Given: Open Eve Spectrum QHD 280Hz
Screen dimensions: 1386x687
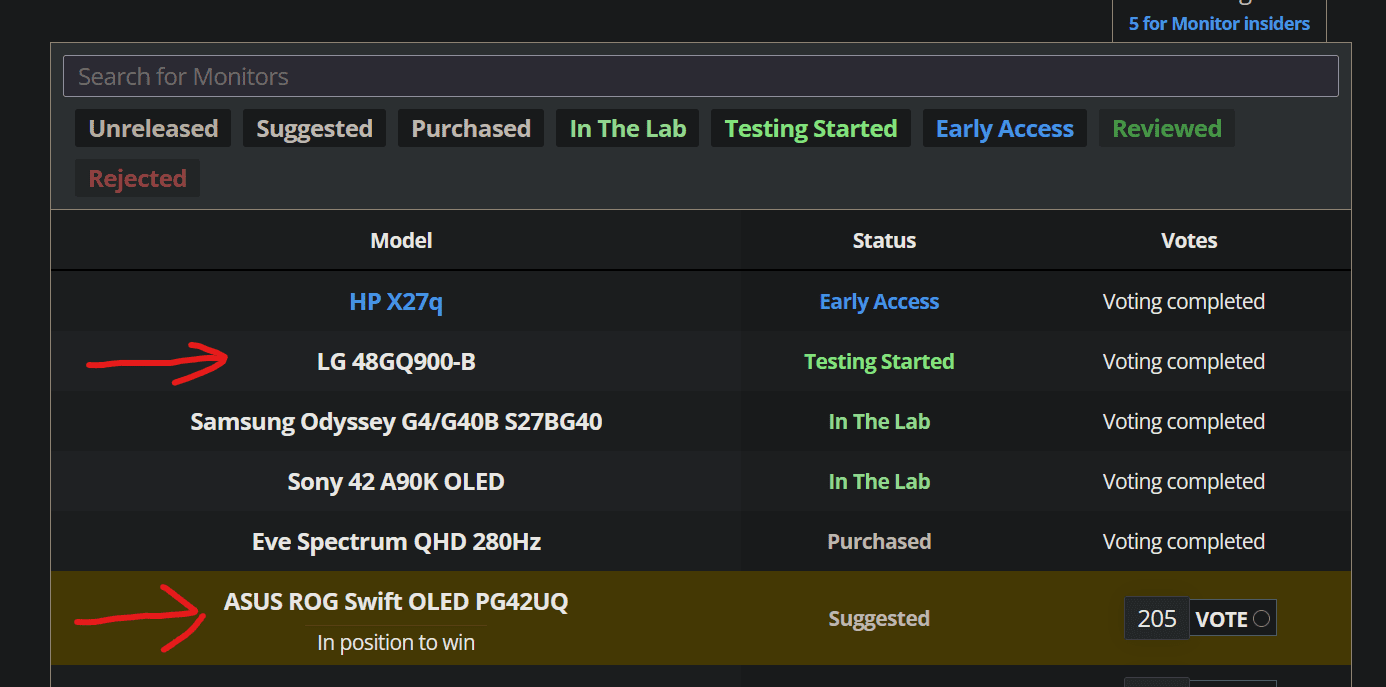Looking at the screenshot, I should [x=396, y=541].
